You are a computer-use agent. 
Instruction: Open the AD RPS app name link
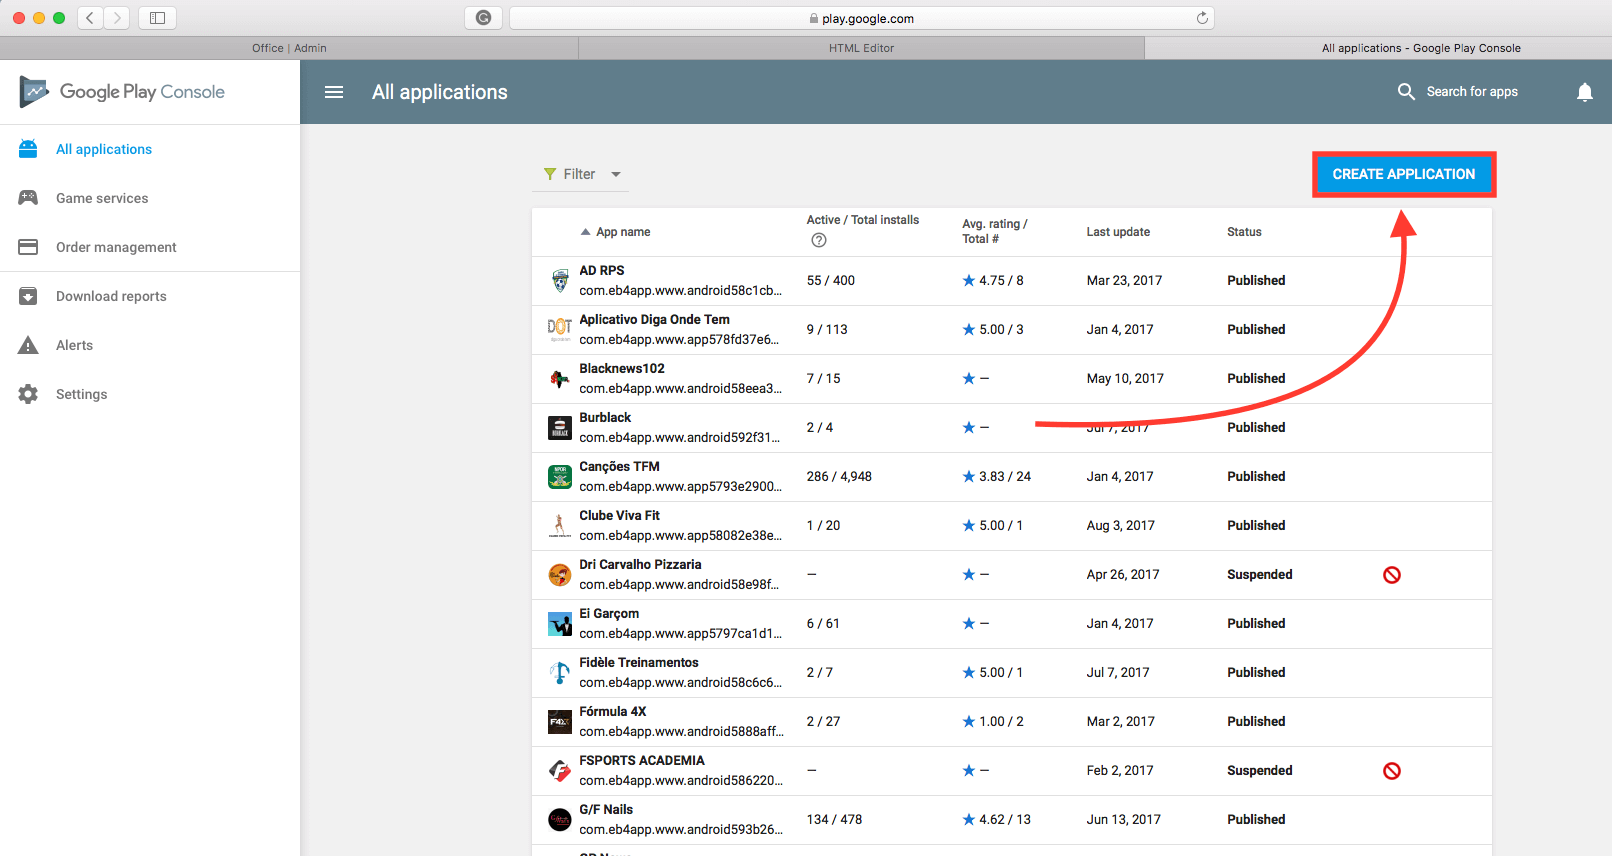[x=602, y=271]
